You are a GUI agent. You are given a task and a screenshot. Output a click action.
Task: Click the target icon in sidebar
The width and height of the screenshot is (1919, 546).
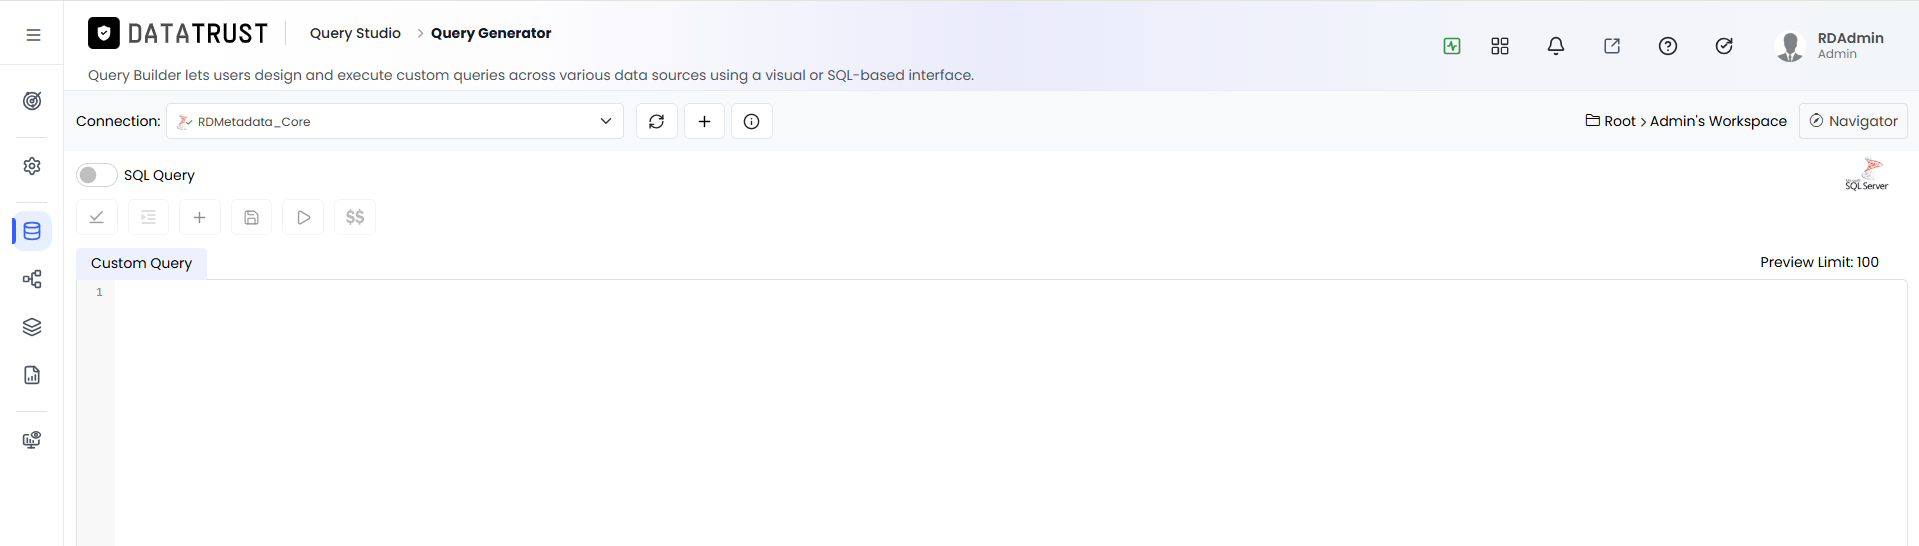tap(32, 101)
